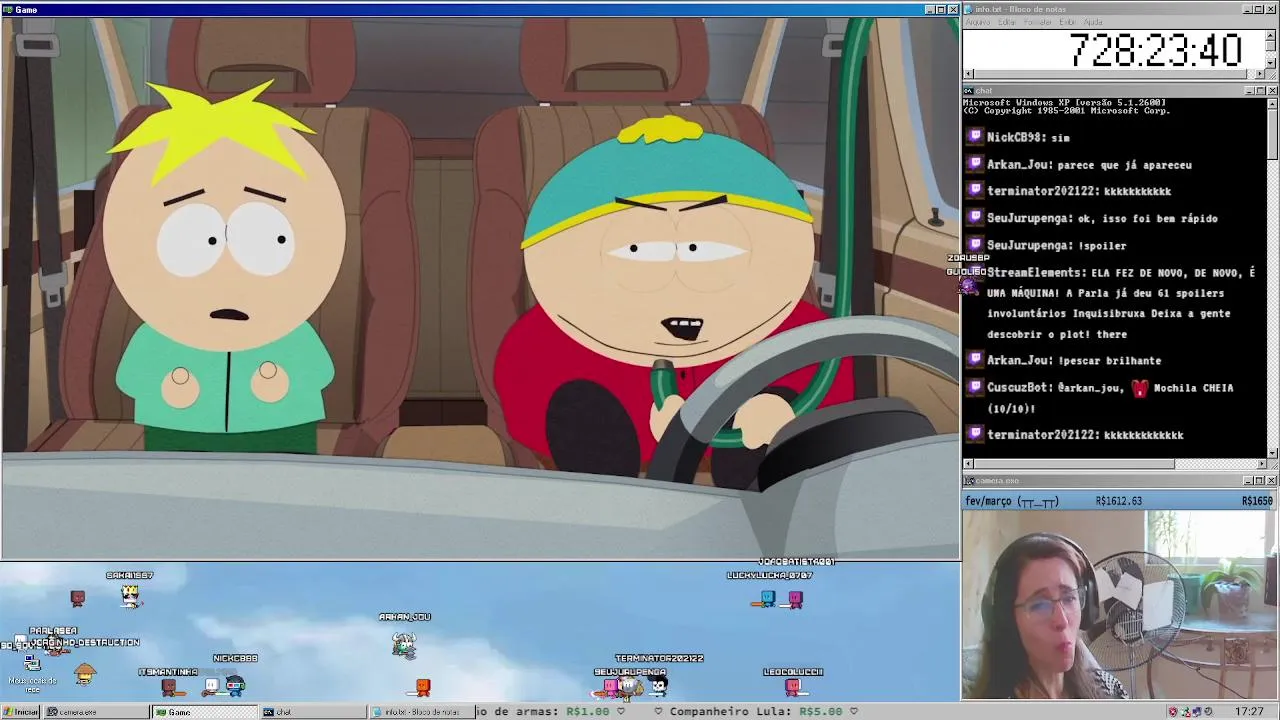1280x720 pixels.
Task: Click the red backpack emoji in CuscuzBot message
Action: (x=1140, y=388)
